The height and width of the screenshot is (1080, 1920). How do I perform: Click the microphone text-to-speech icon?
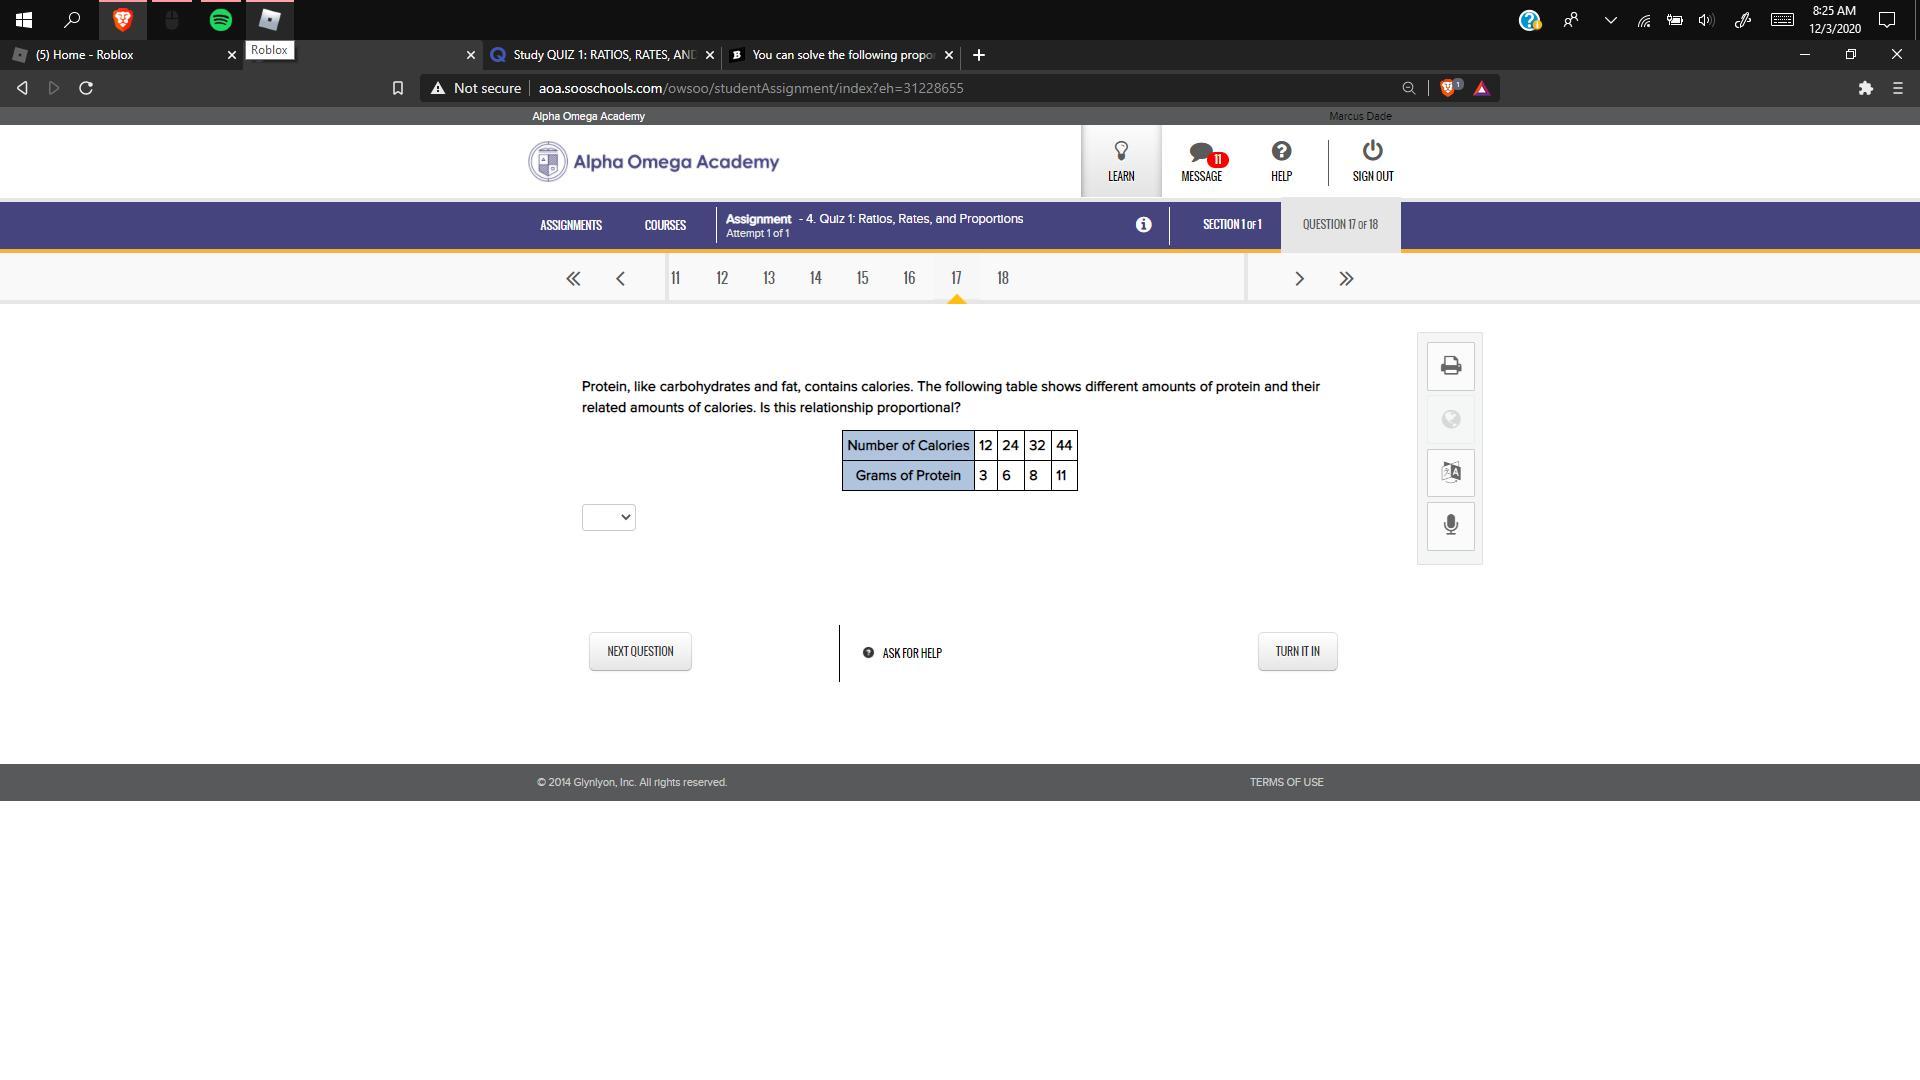(1450, 525)
